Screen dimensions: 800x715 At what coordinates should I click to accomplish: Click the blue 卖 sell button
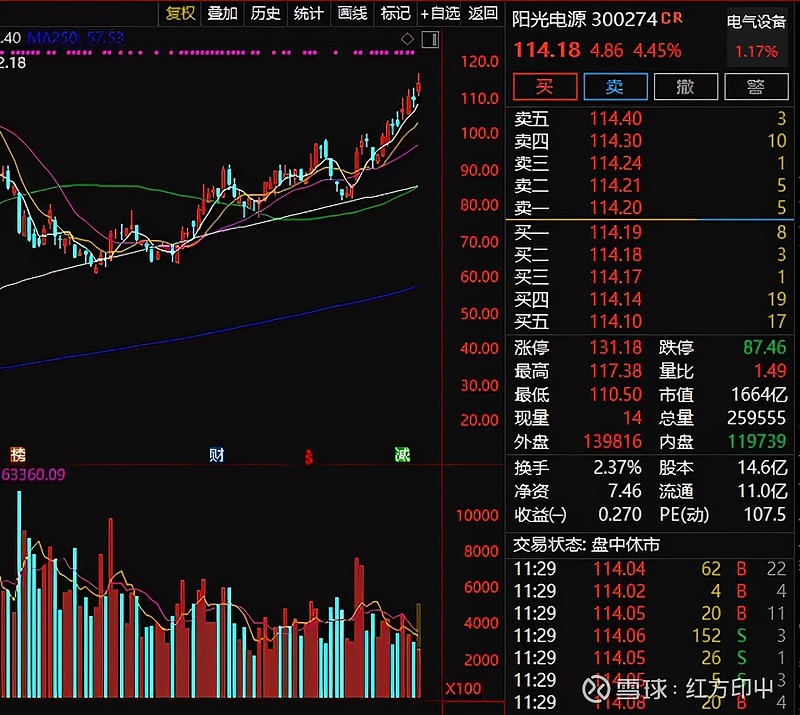click(x=615, y=87)
